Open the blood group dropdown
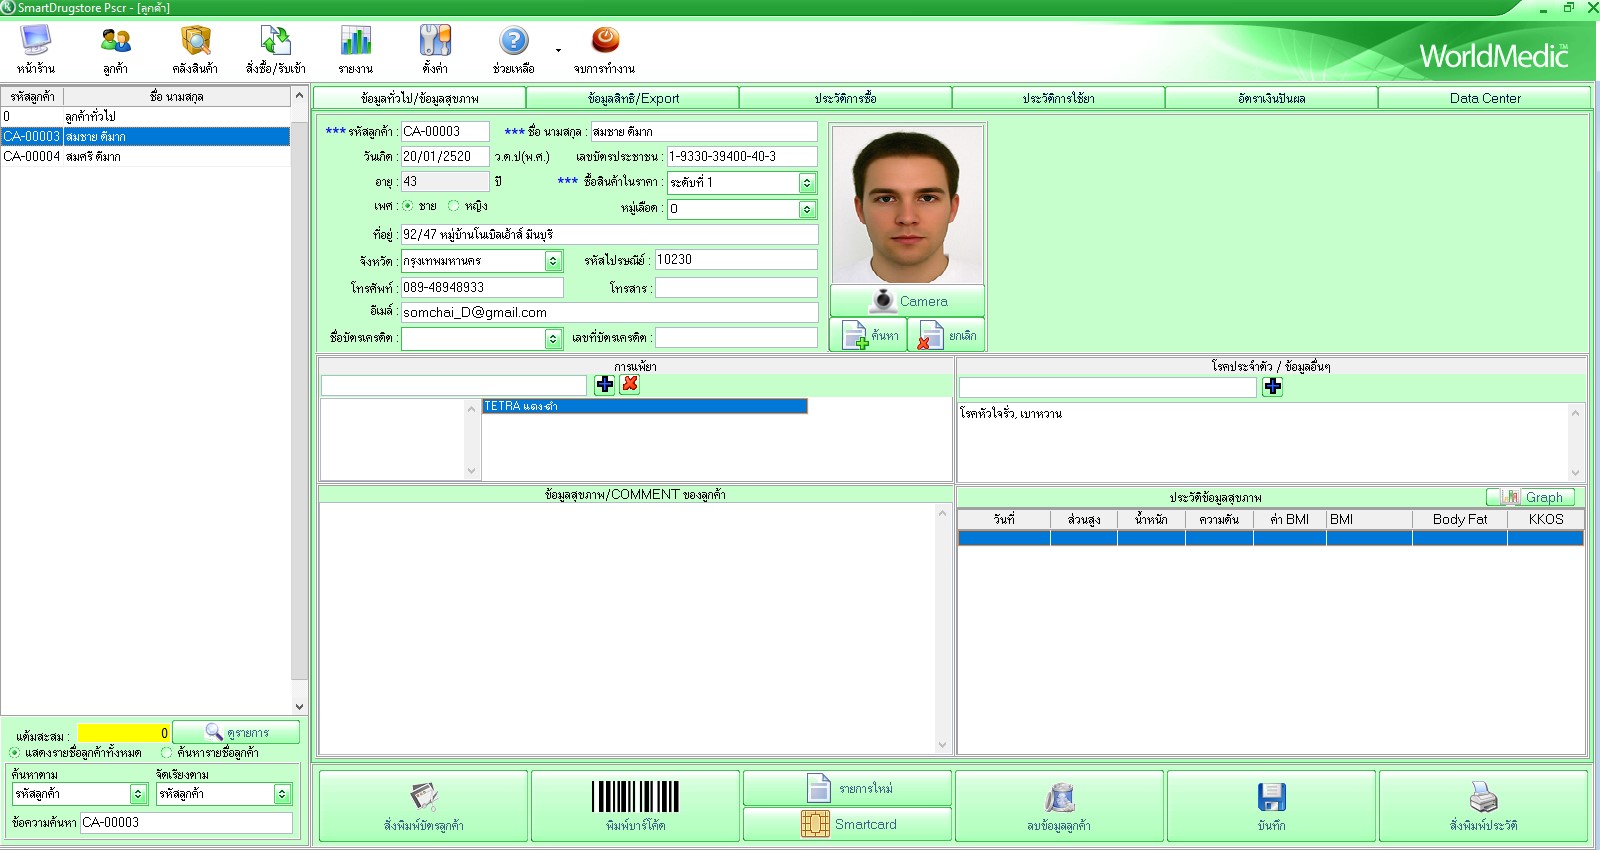Screen dimensions: 1600x850 807,209
